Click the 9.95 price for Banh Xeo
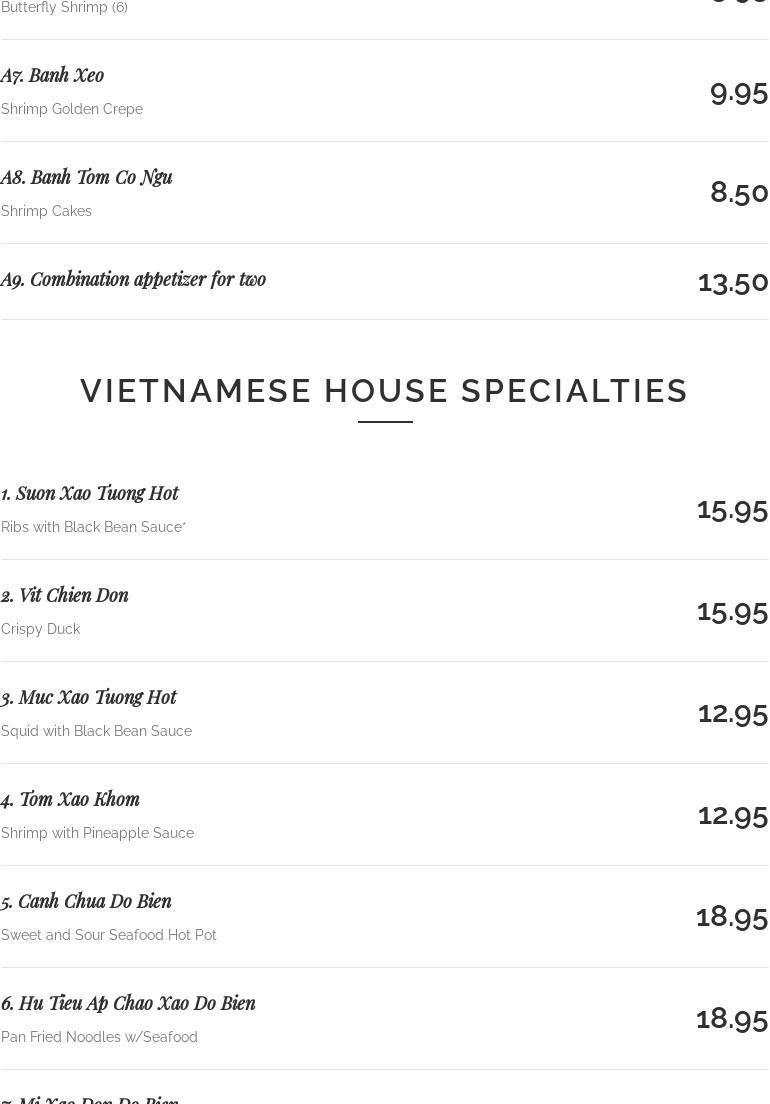770x1104 pixels. [x=738, y=92]
